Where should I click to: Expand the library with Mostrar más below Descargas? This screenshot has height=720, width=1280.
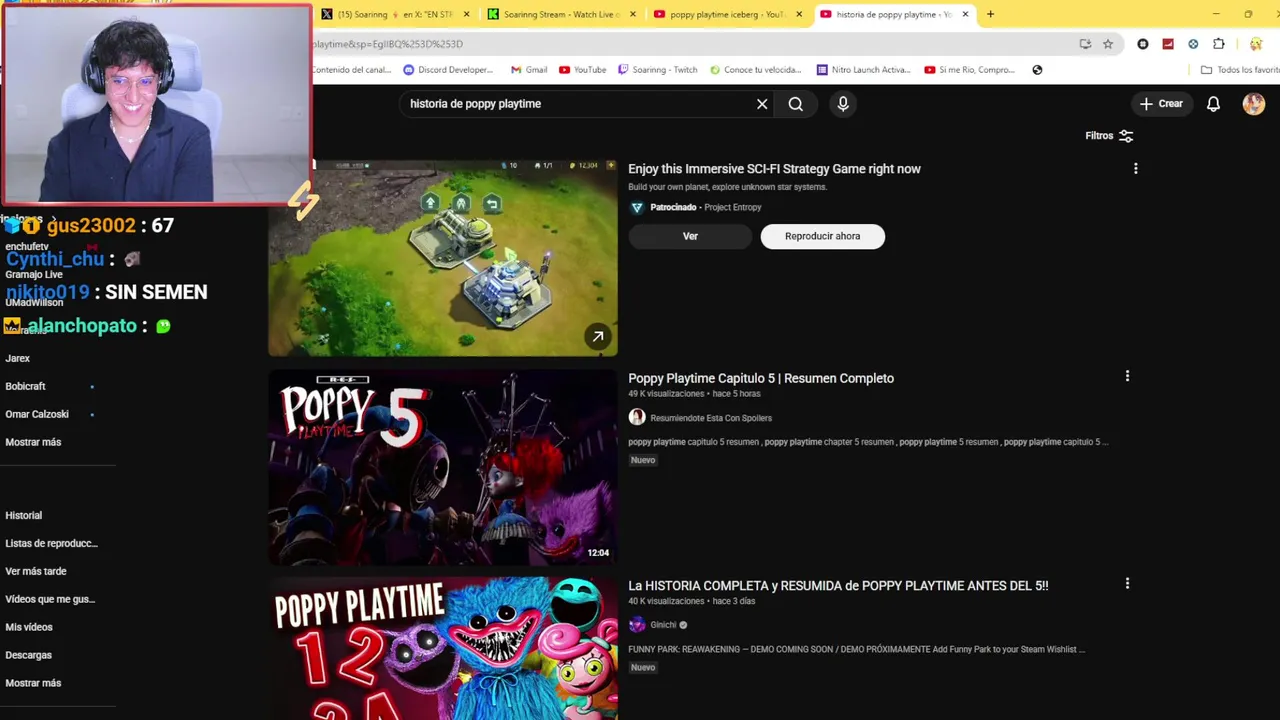pos(33,683)
